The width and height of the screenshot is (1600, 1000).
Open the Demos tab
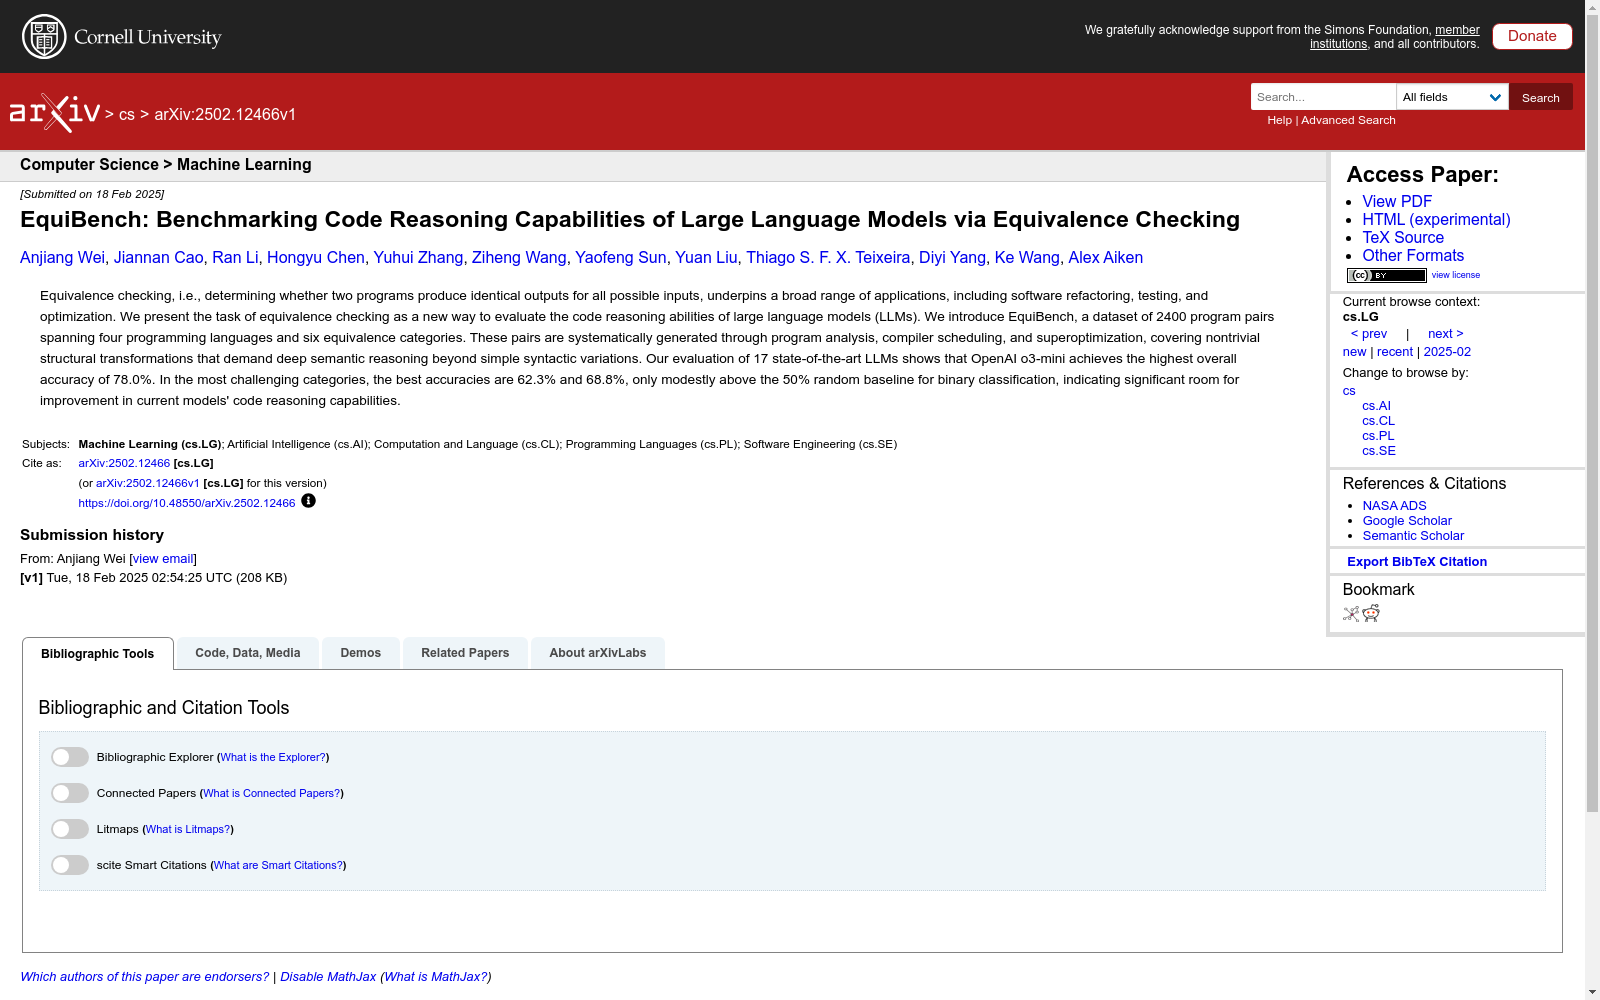coord(361,653)
